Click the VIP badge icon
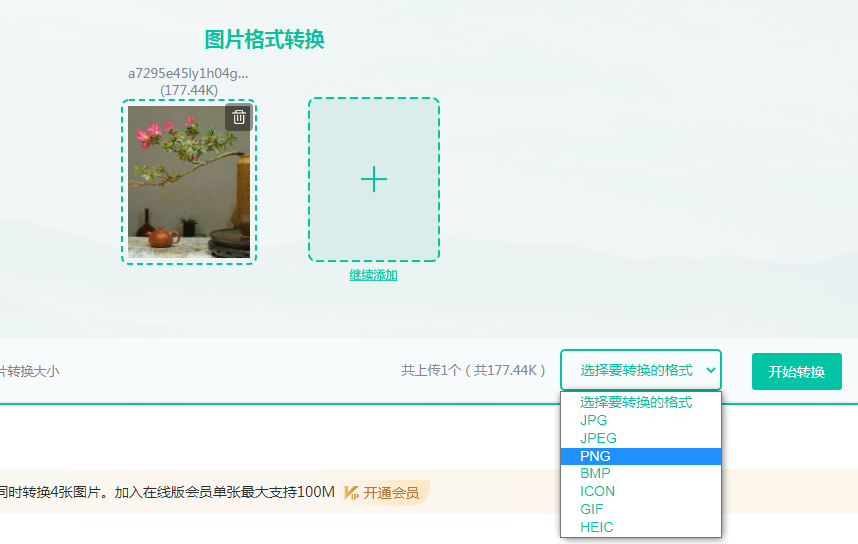 tap(351, 493)
